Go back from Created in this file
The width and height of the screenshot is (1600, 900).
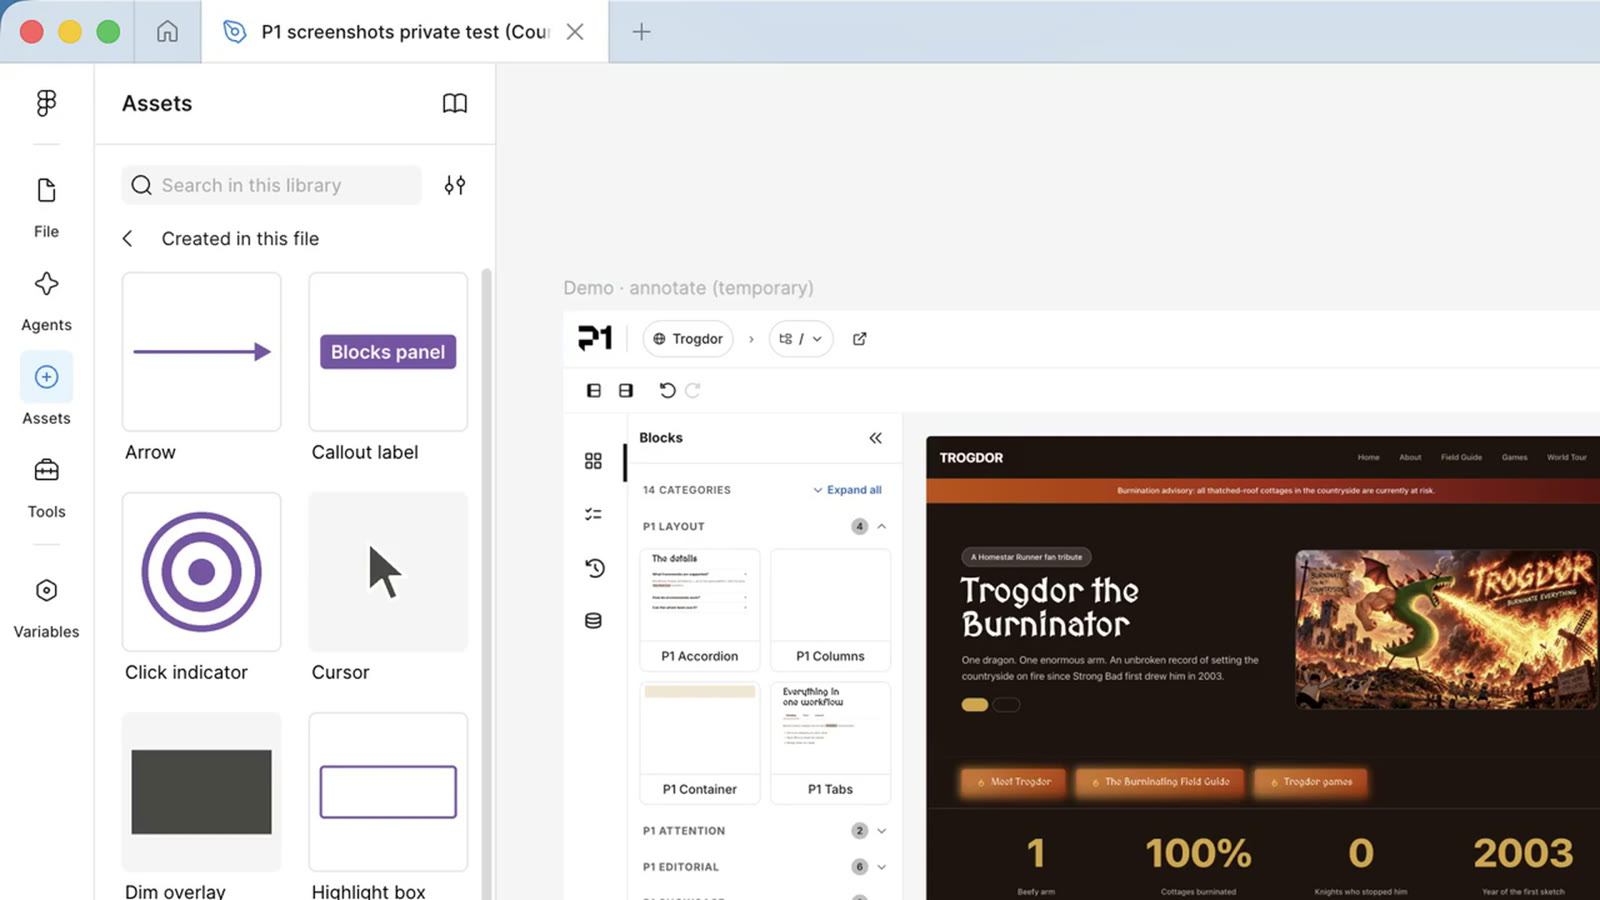(127, 239)
